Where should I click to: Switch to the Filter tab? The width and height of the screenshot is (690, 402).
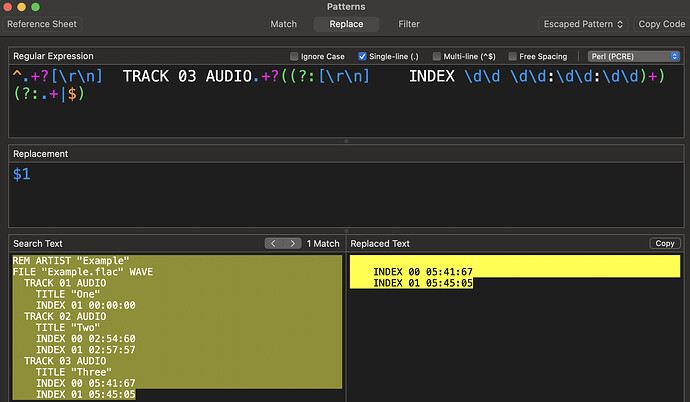click(x=409, y=24)
